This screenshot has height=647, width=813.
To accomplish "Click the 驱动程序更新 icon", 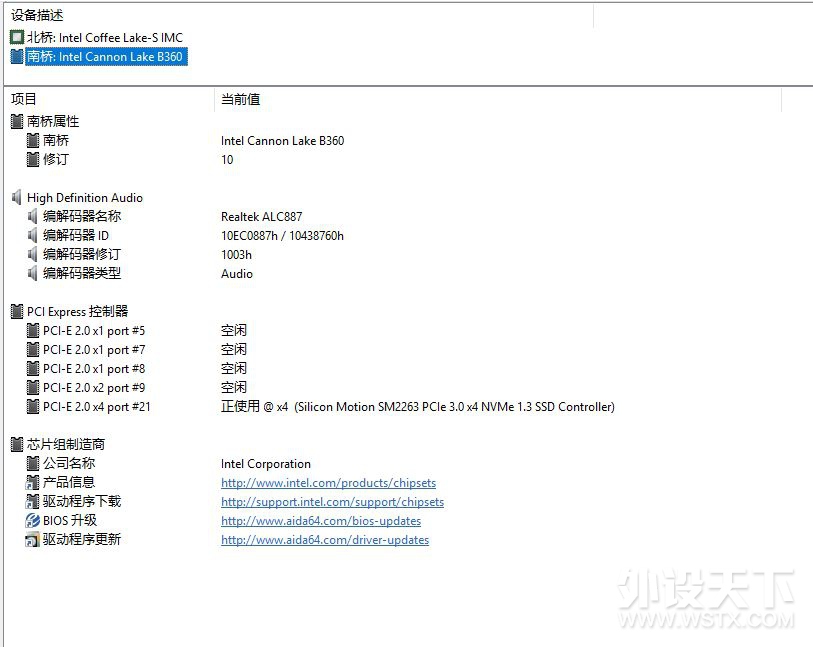I will coord(32,540).
